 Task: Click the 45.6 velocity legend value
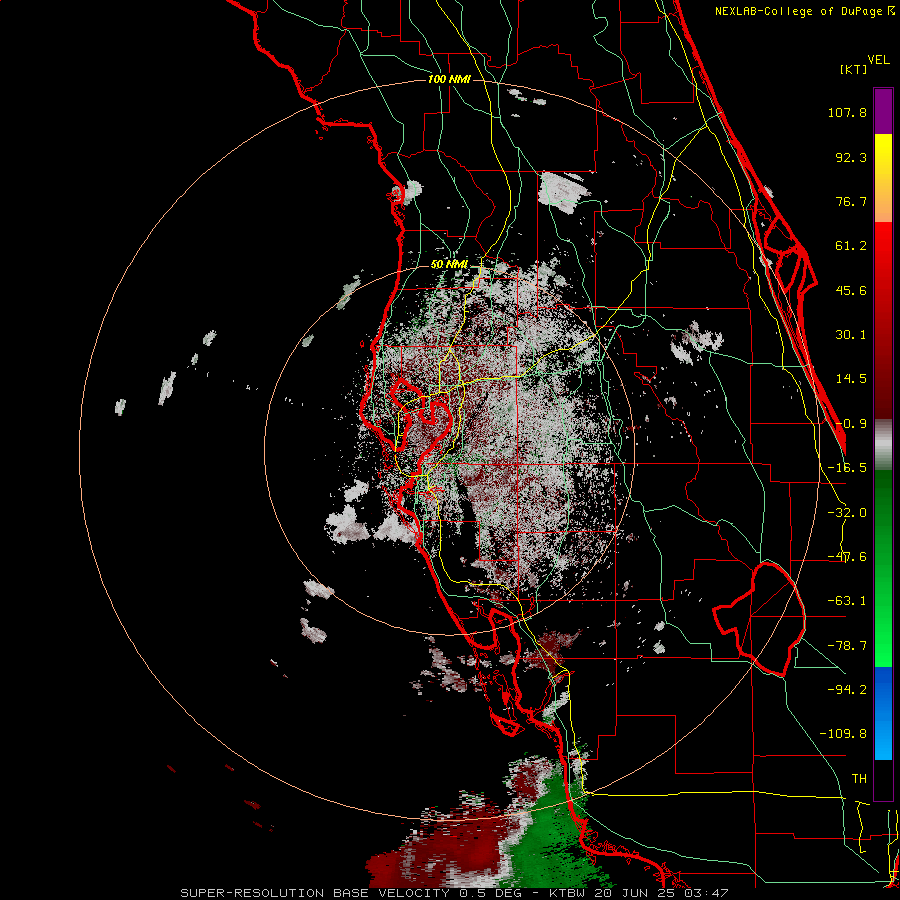click(851, 290)
